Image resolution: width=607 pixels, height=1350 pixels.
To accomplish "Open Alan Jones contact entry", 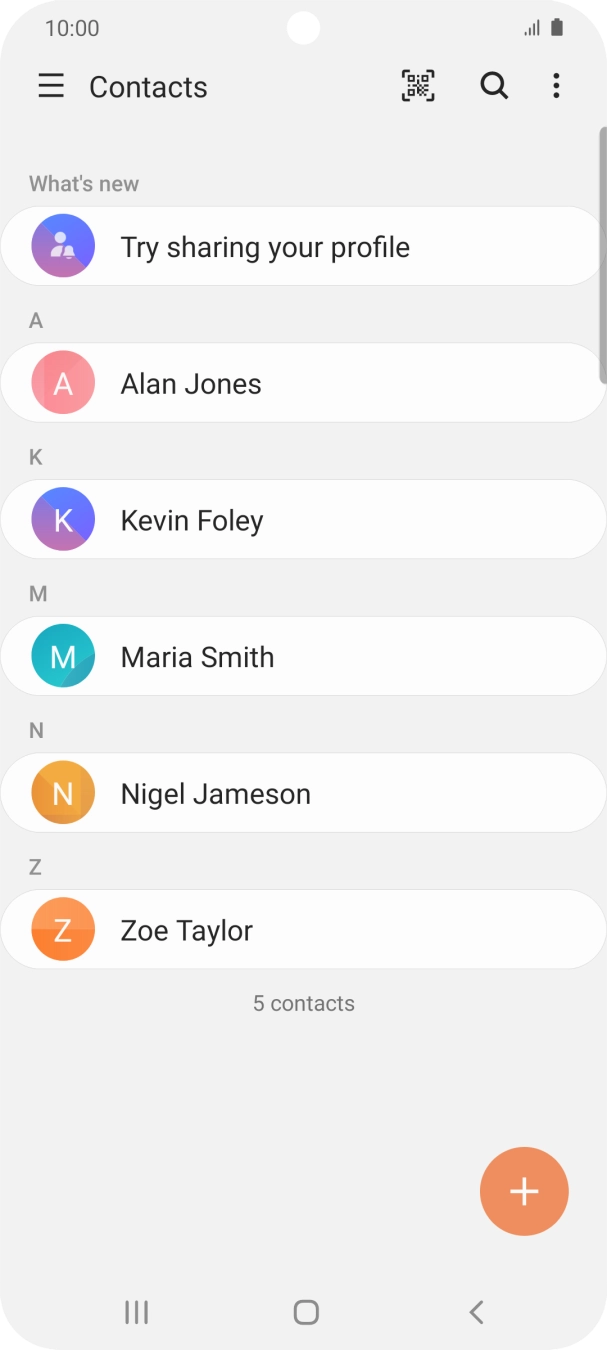I will 191,384.
